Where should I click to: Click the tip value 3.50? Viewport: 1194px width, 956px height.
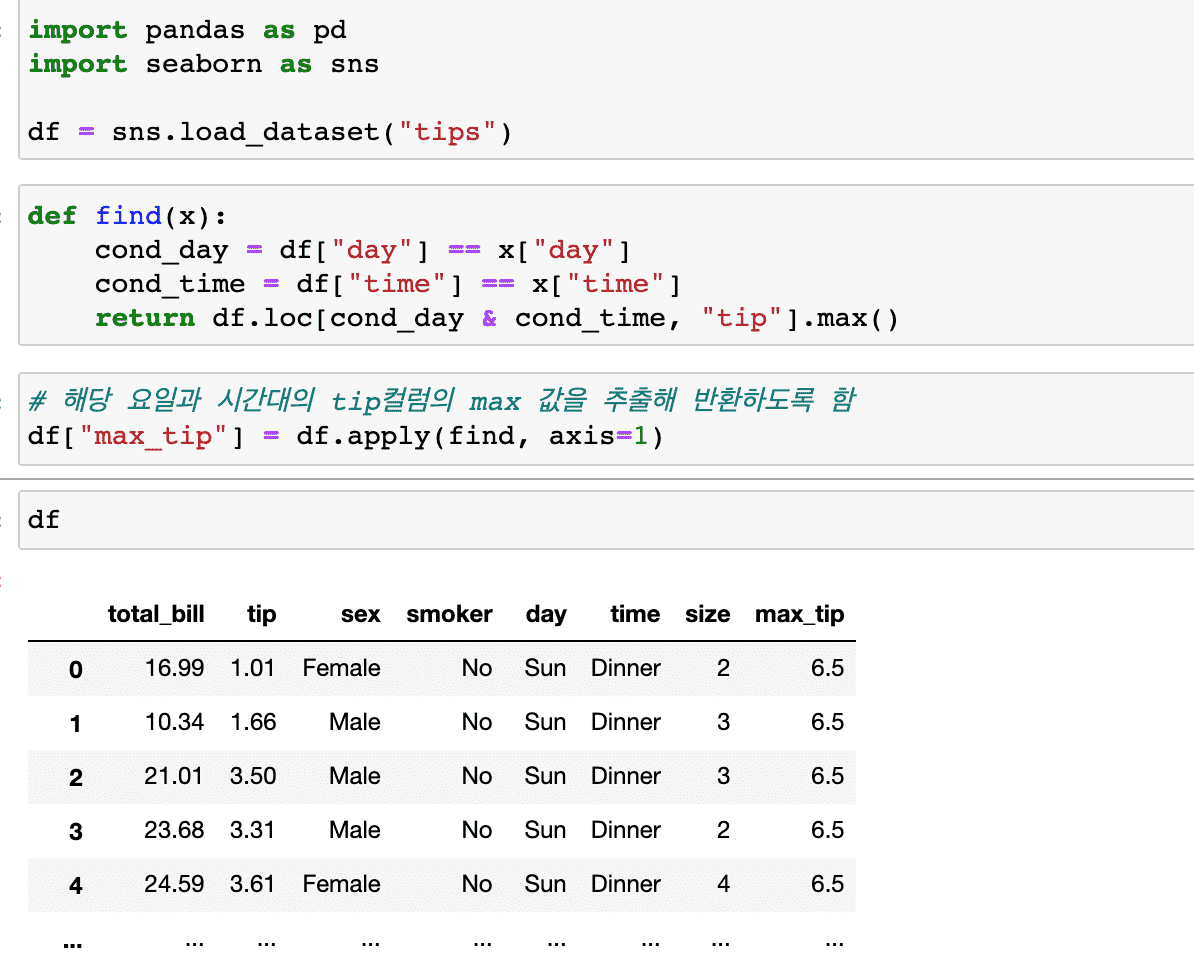tap(253, 776)
